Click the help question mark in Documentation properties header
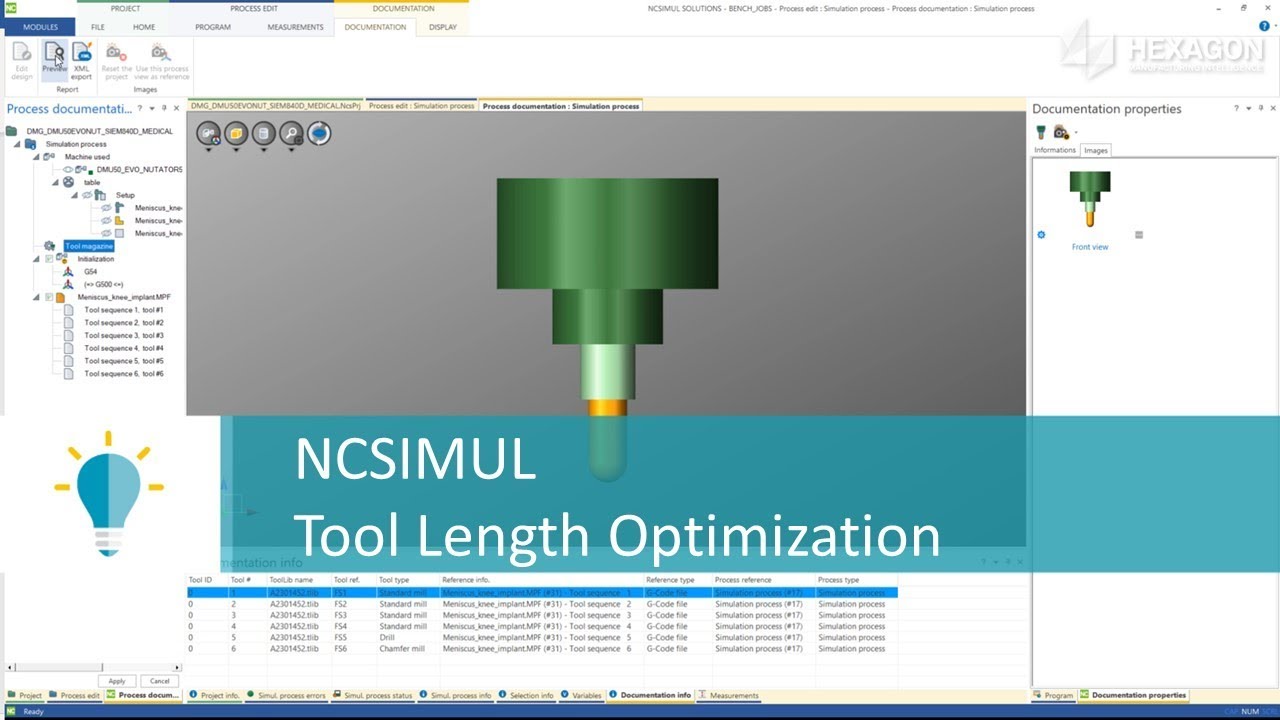Image resolution: width=1280 pixels, height=720 pixels. 1236,108
